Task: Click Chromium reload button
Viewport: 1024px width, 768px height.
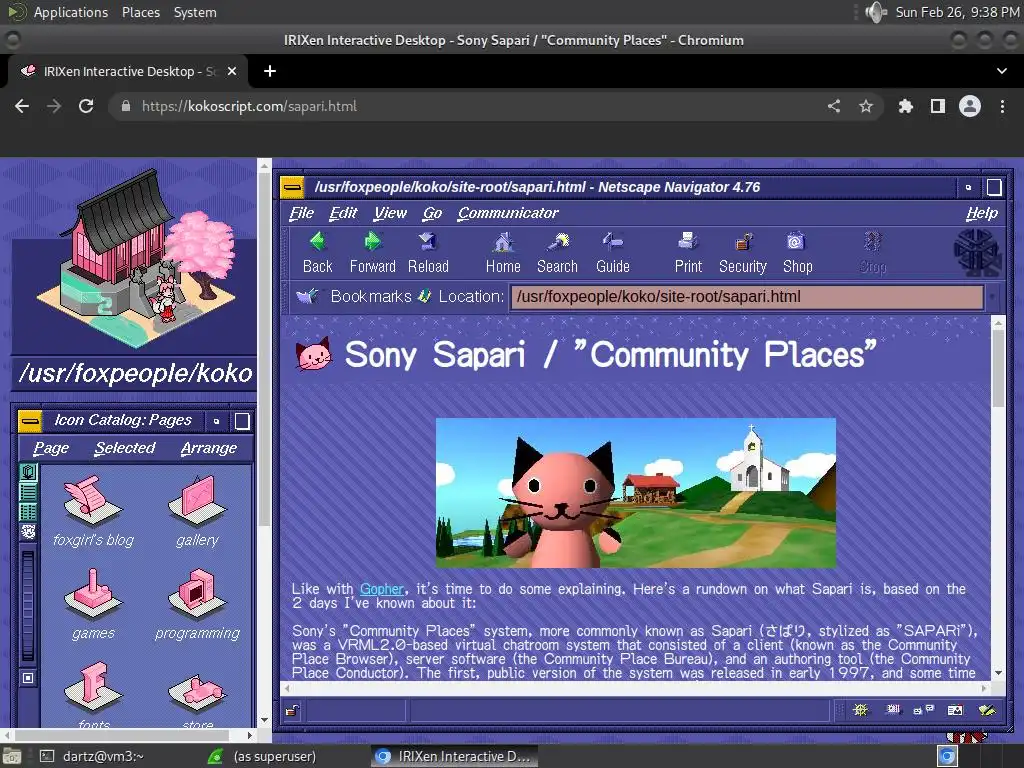Action: [86, 106]
